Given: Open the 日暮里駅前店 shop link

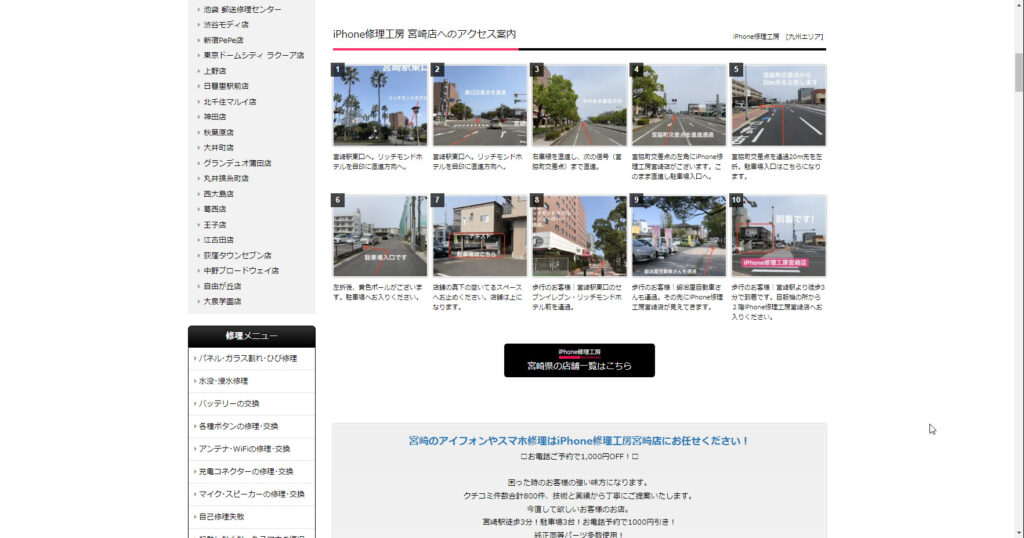Looking at the screenshot, I should 226,86.
